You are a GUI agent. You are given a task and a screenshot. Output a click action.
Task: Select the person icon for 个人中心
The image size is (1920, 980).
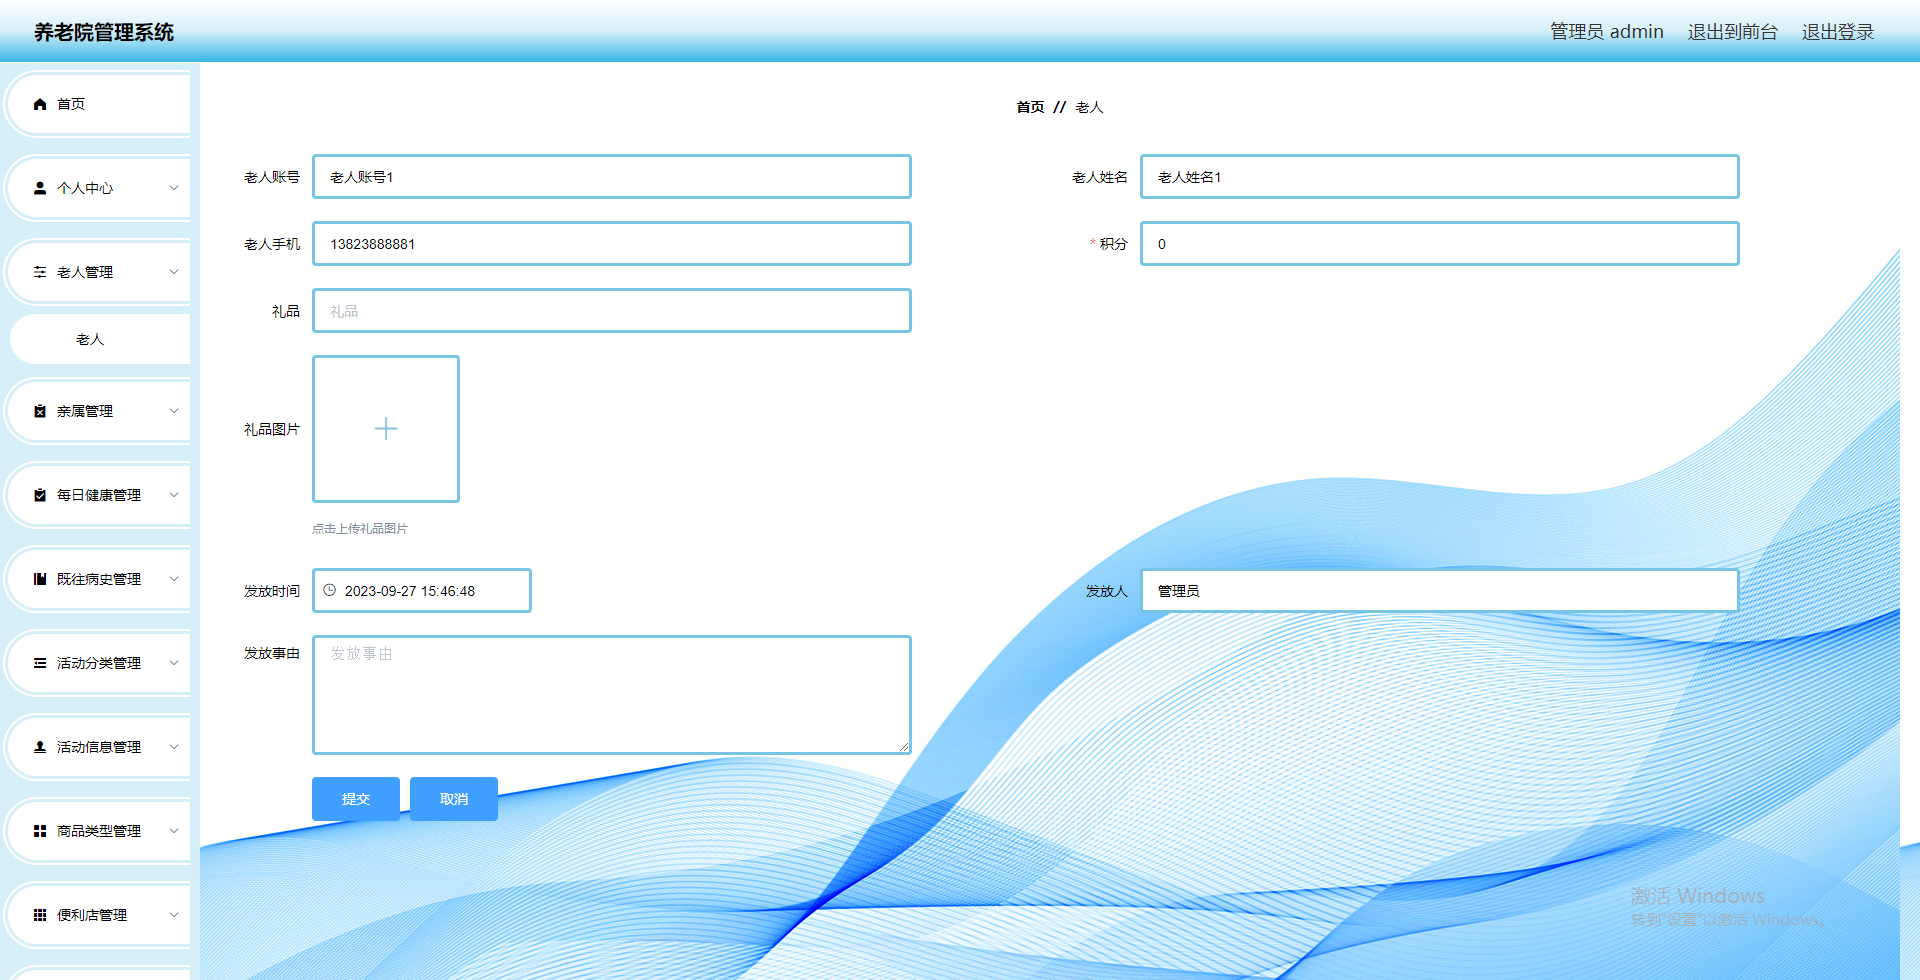click(40, 187)
